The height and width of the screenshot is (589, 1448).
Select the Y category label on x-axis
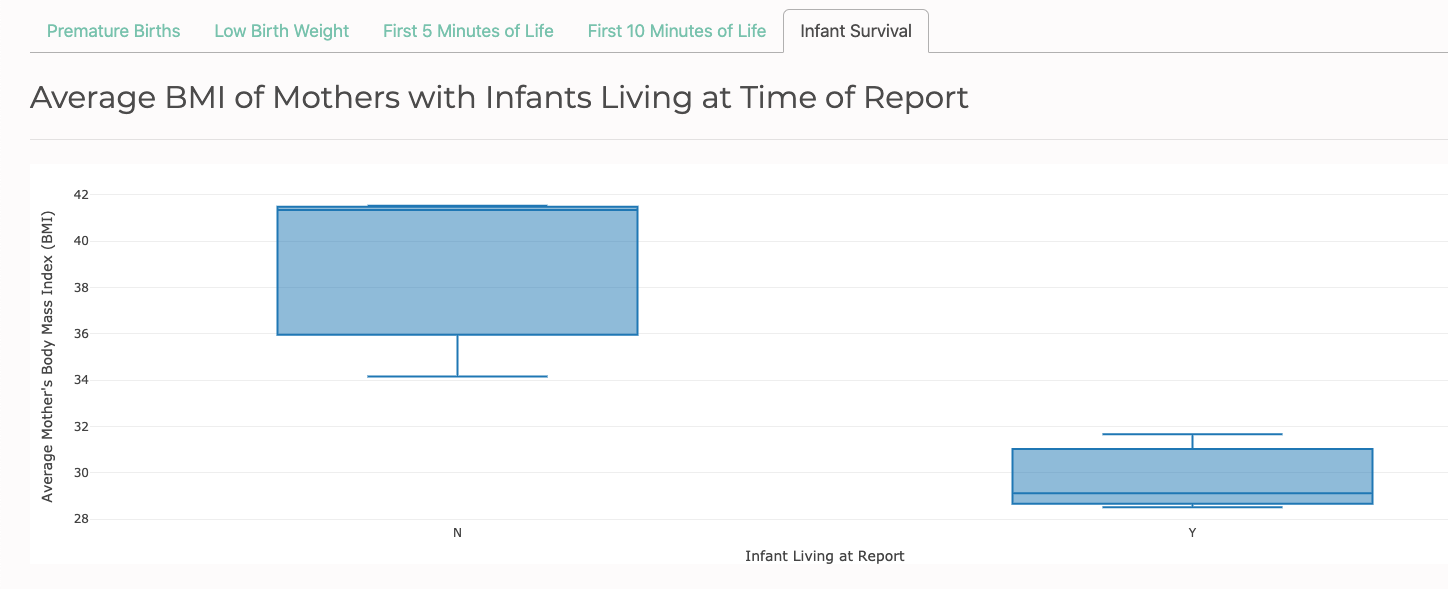pos(1192,533)
